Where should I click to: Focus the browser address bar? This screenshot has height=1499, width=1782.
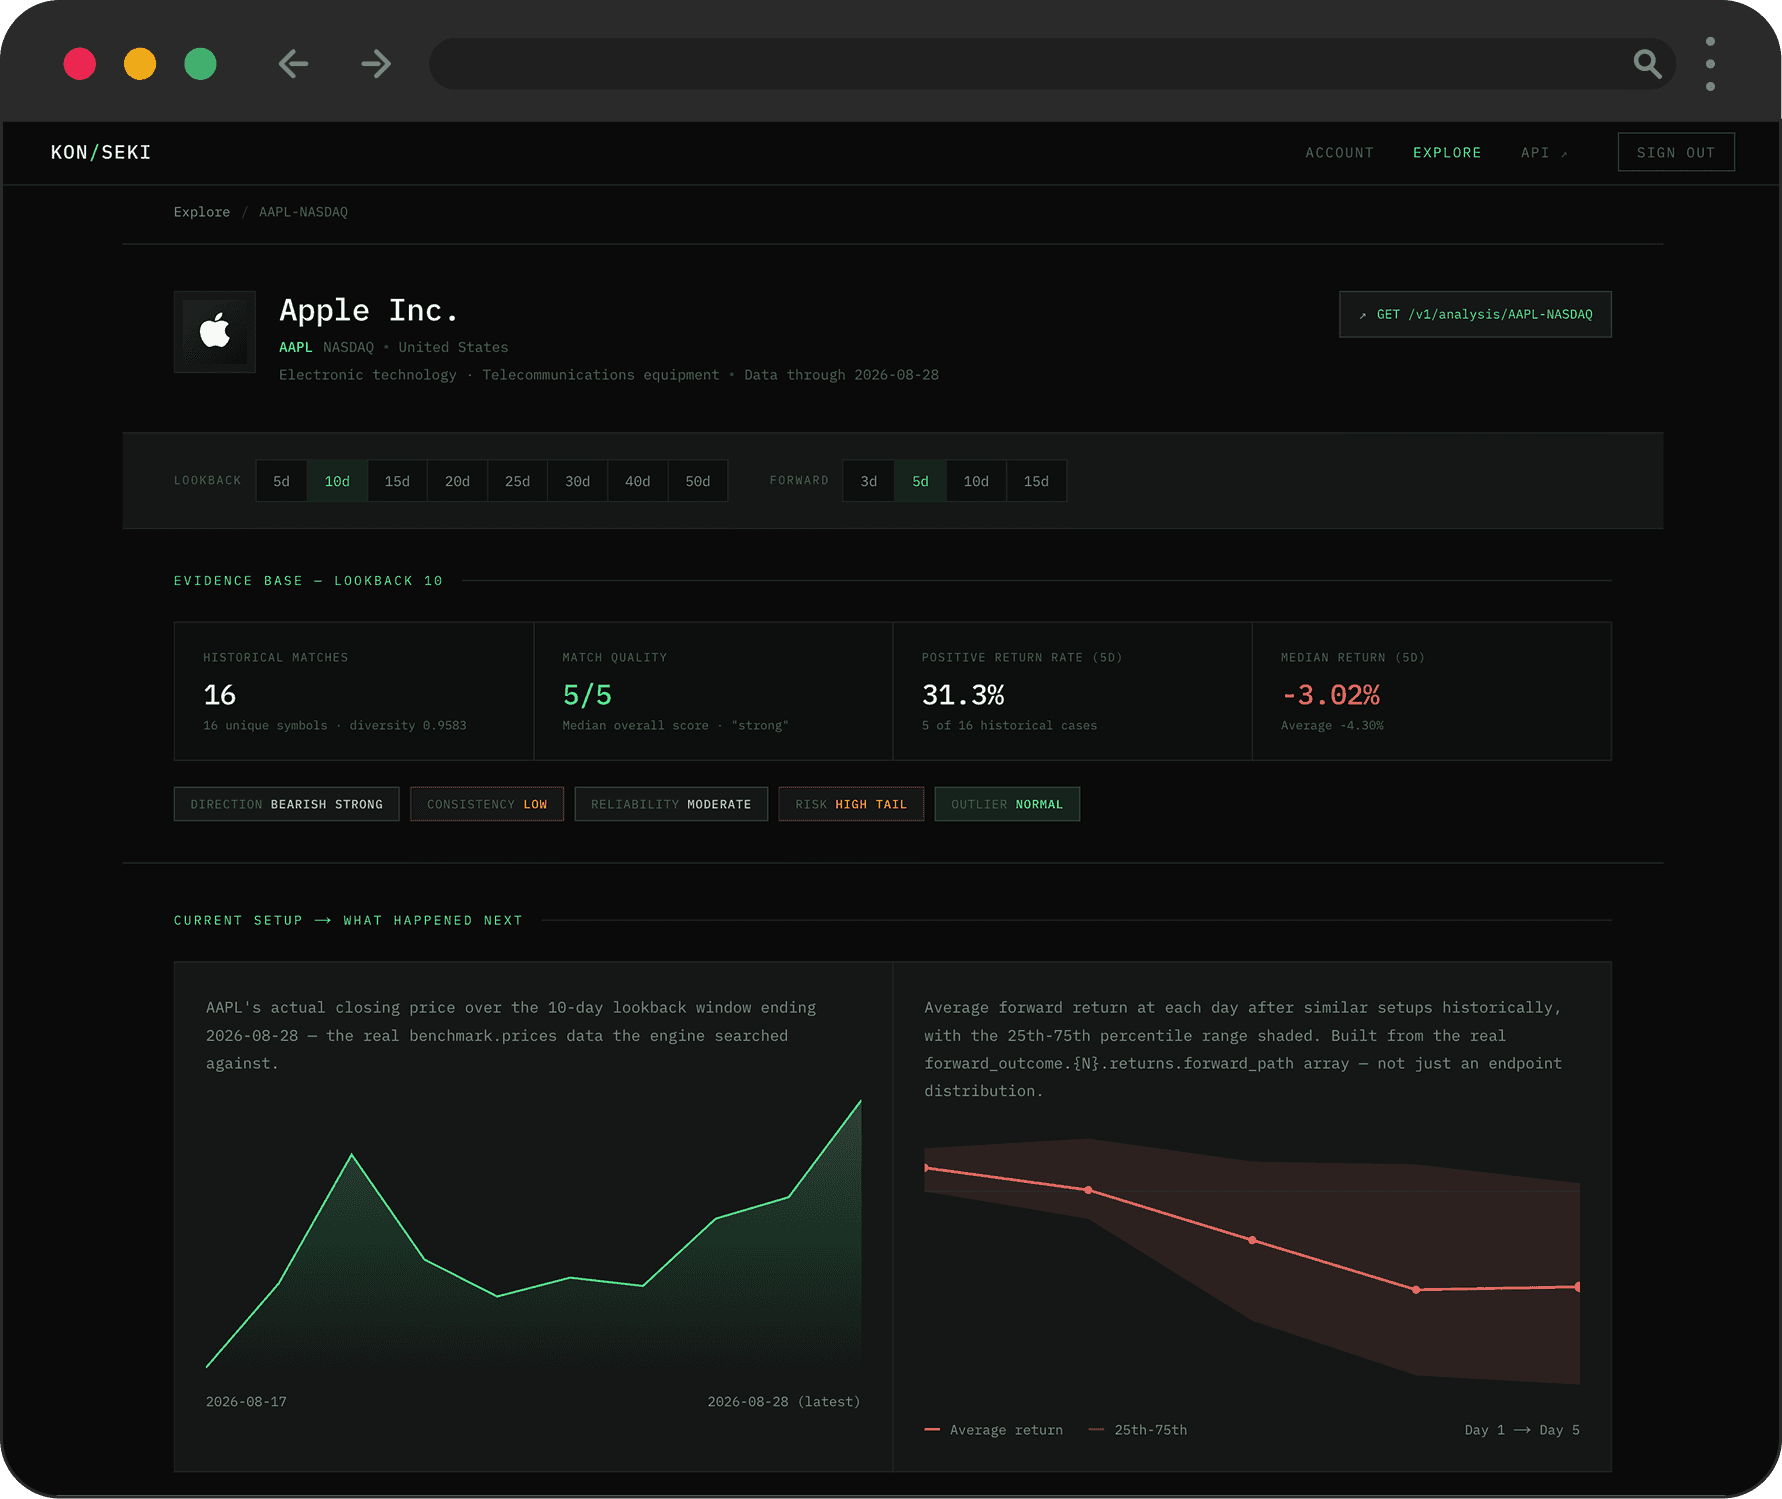click(x=1052, y=64)
